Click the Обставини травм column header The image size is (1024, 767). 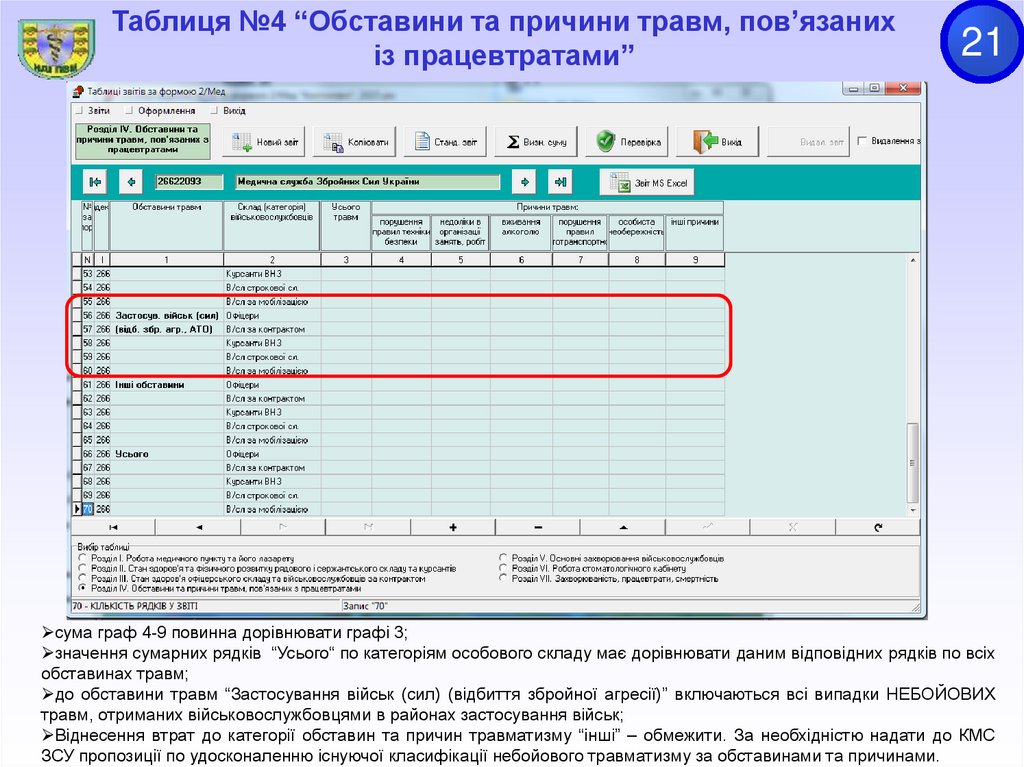(167, 225)
